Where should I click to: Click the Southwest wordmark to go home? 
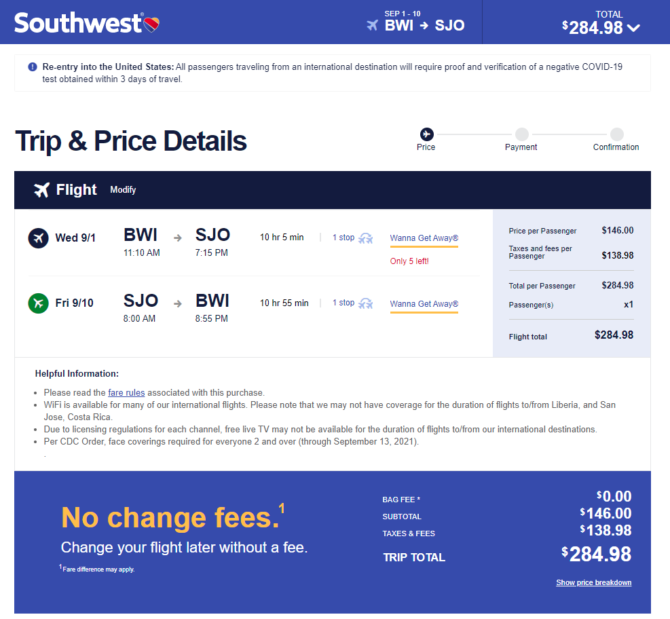pos(78,23)
